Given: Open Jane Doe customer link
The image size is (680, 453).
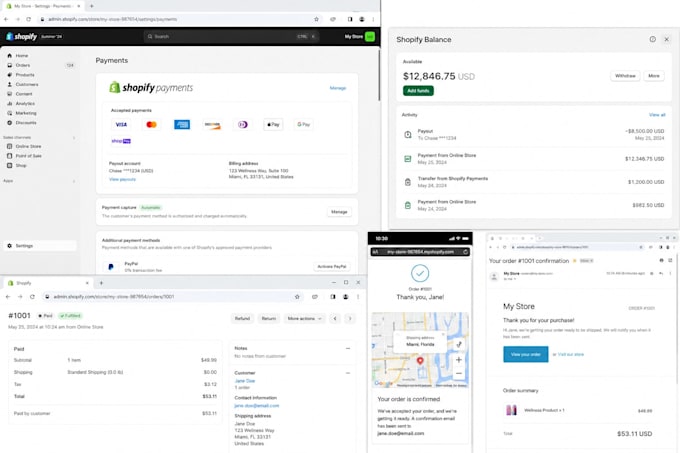Looking at the screenshot, I should click(245, 381).
